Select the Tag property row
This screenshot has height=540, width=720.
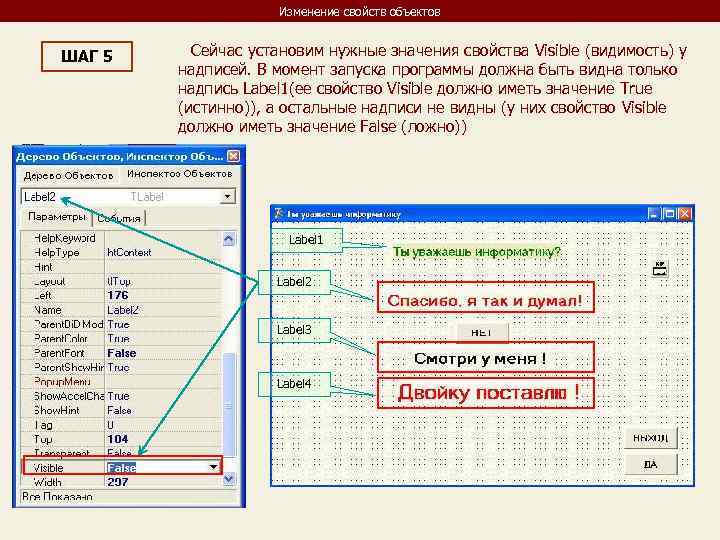(121, 425)
